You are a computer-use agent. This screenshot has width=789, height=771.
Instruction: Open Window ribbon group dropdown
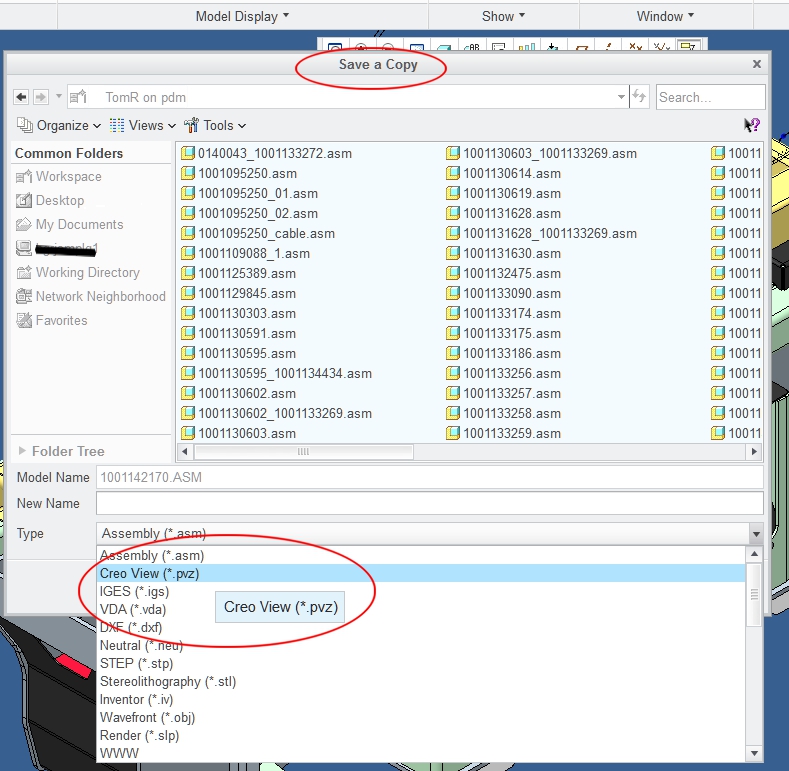(x=665, y=16)
